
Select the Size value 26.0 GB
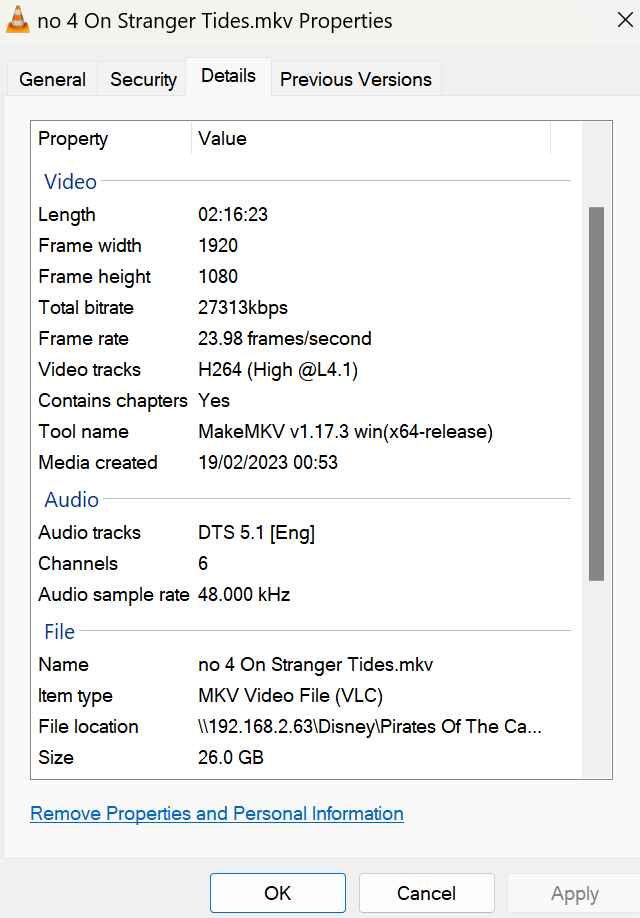[x=231, y=758]
